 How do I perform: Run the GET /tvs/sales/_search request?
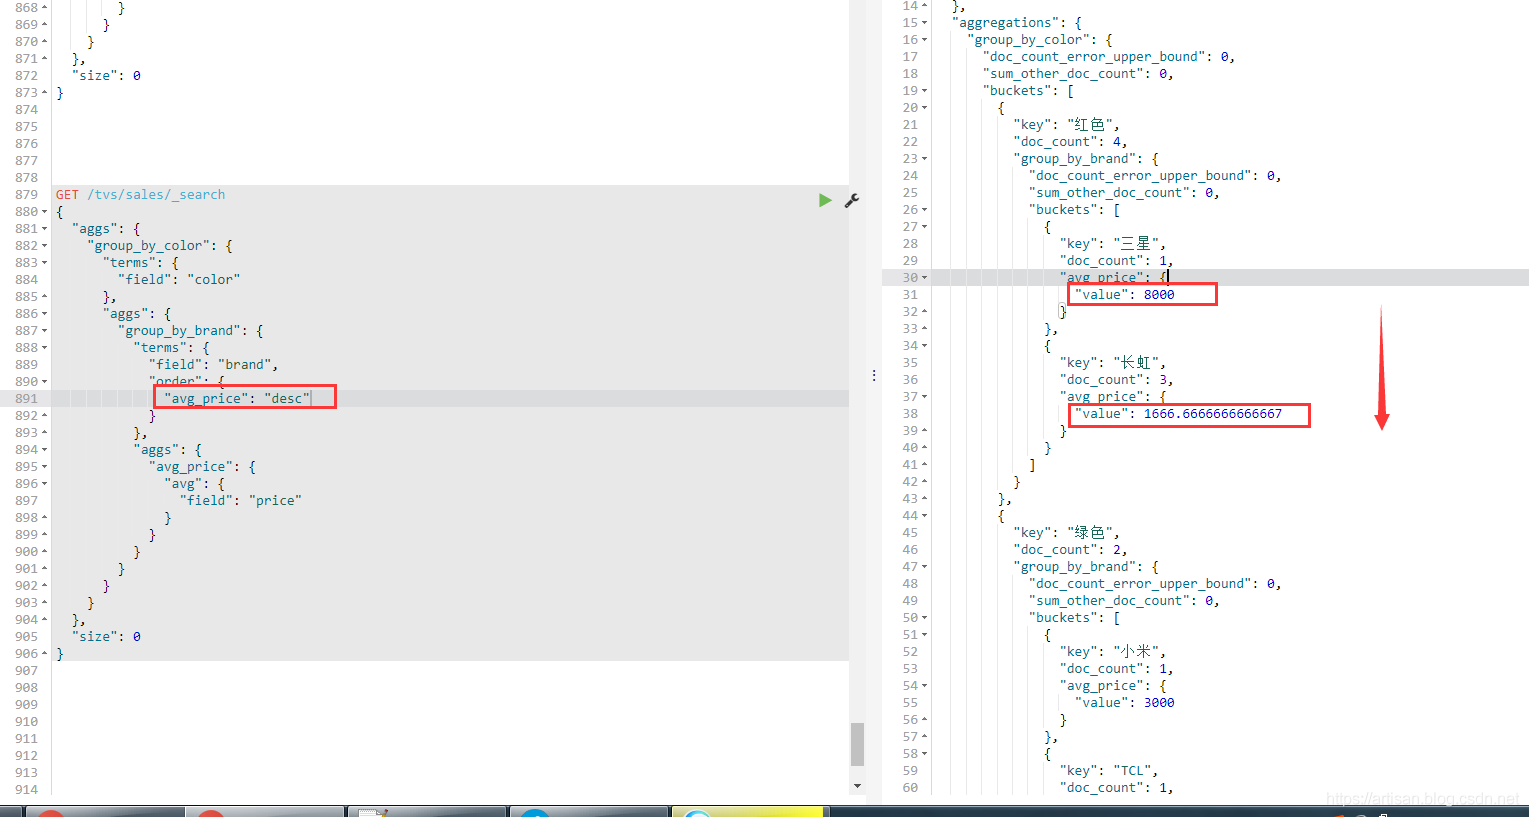click(x=825, y=200)
